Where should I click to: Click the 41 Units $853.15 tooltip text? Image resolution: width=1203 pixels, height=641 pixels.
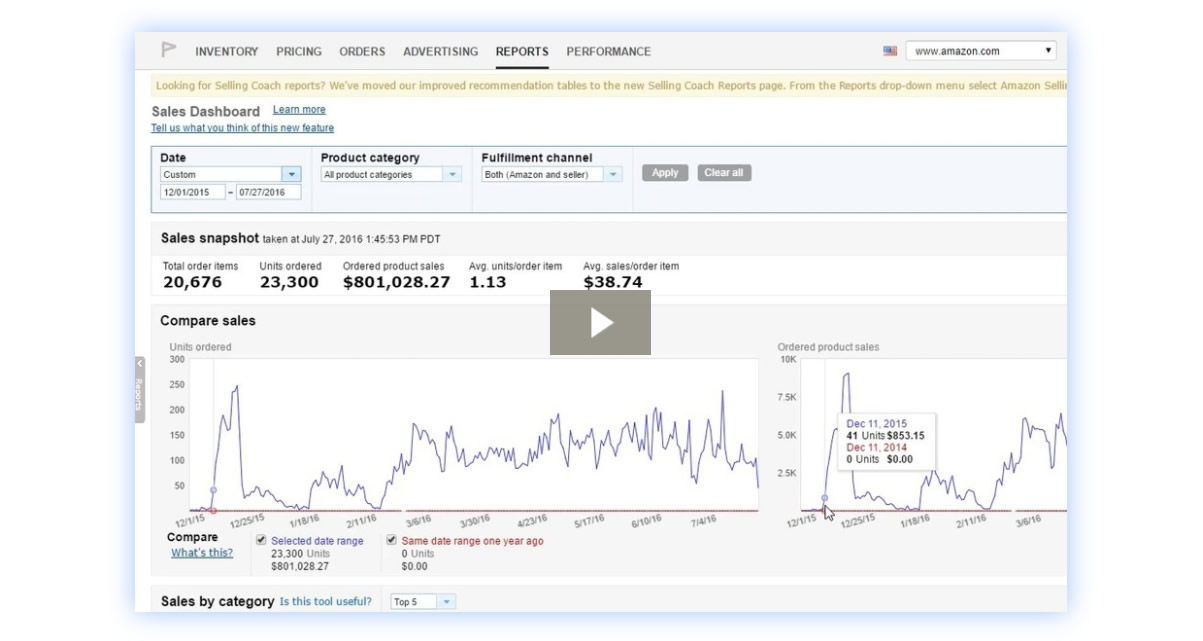coord(885,435)
